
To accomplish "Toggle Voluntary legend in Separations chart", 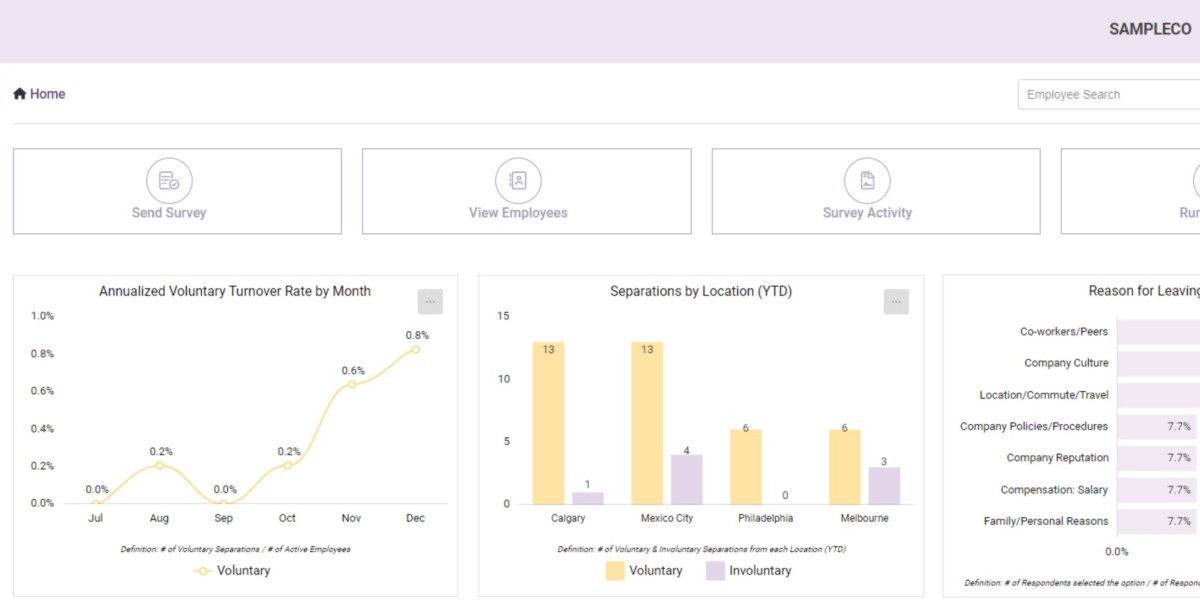I will (x=643, y=571).
